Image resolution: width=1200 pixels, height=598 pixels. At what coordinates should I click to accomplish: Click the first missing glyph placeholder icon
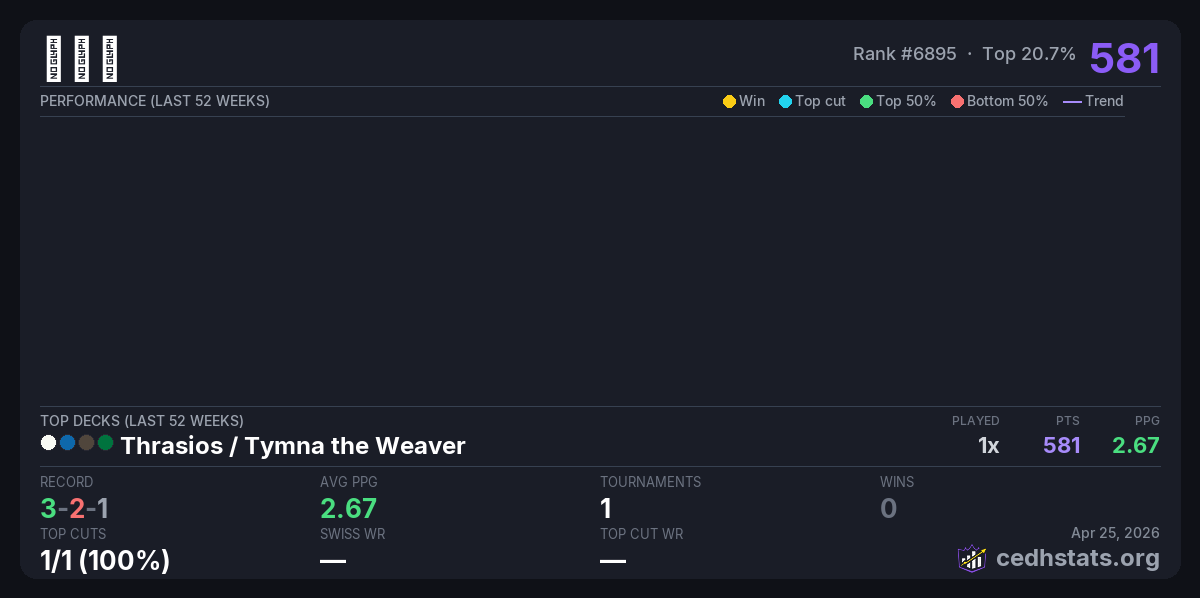pos(53,59)
